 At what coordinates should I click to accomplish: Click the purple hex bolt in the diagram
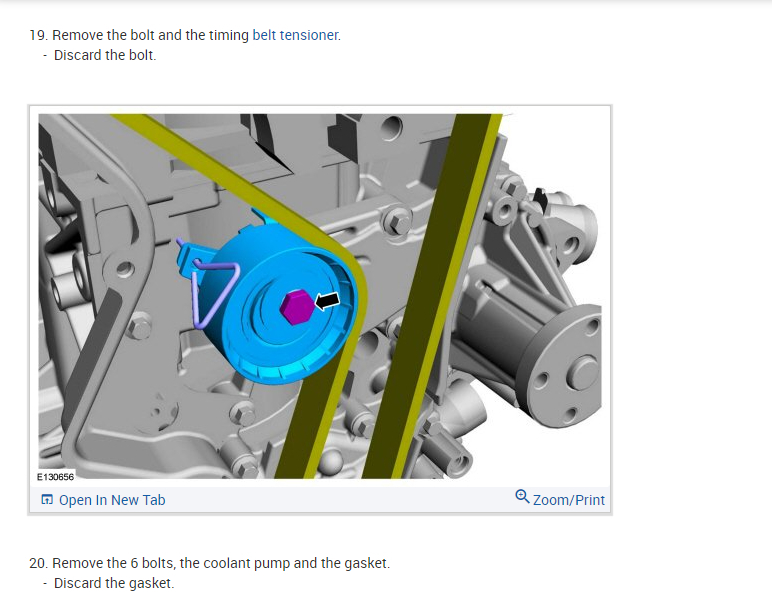coord(296,307)
